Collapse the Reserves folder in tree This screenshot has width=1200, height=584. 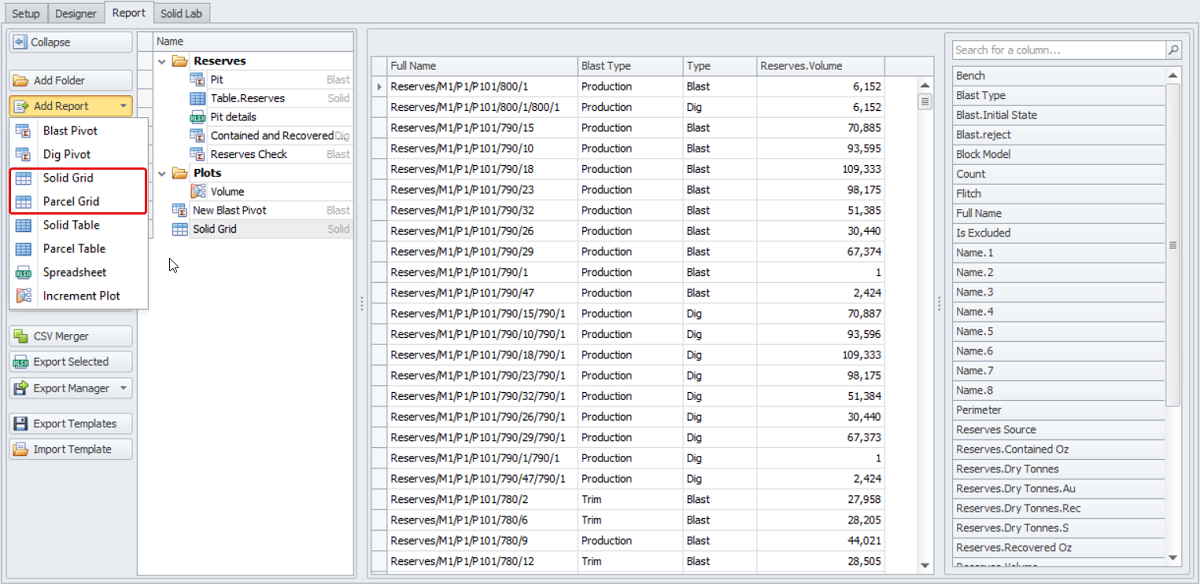tap(162, 61)
